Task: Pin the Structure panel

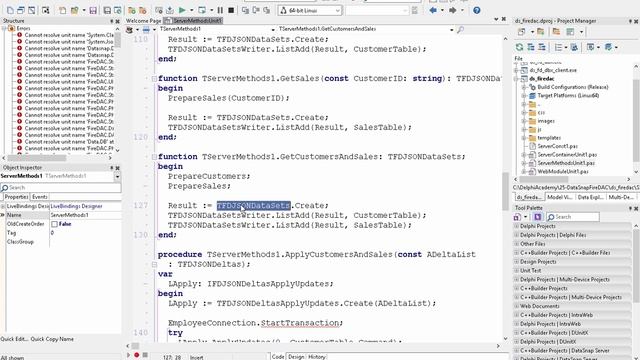Action: (x=111, y=21)
